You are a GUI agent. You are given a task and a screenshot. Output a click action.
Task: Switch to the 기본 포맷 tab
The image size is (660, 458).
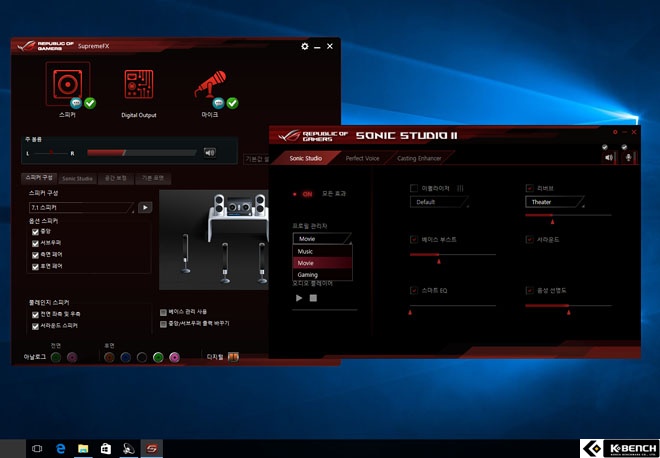[153, 178]
